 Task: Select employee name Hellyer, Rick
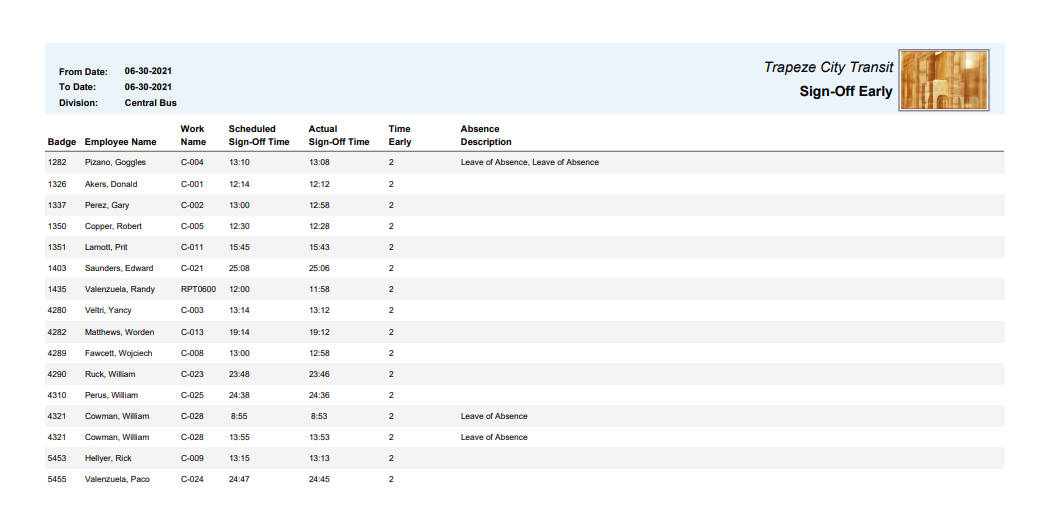(x=108, y=458)
